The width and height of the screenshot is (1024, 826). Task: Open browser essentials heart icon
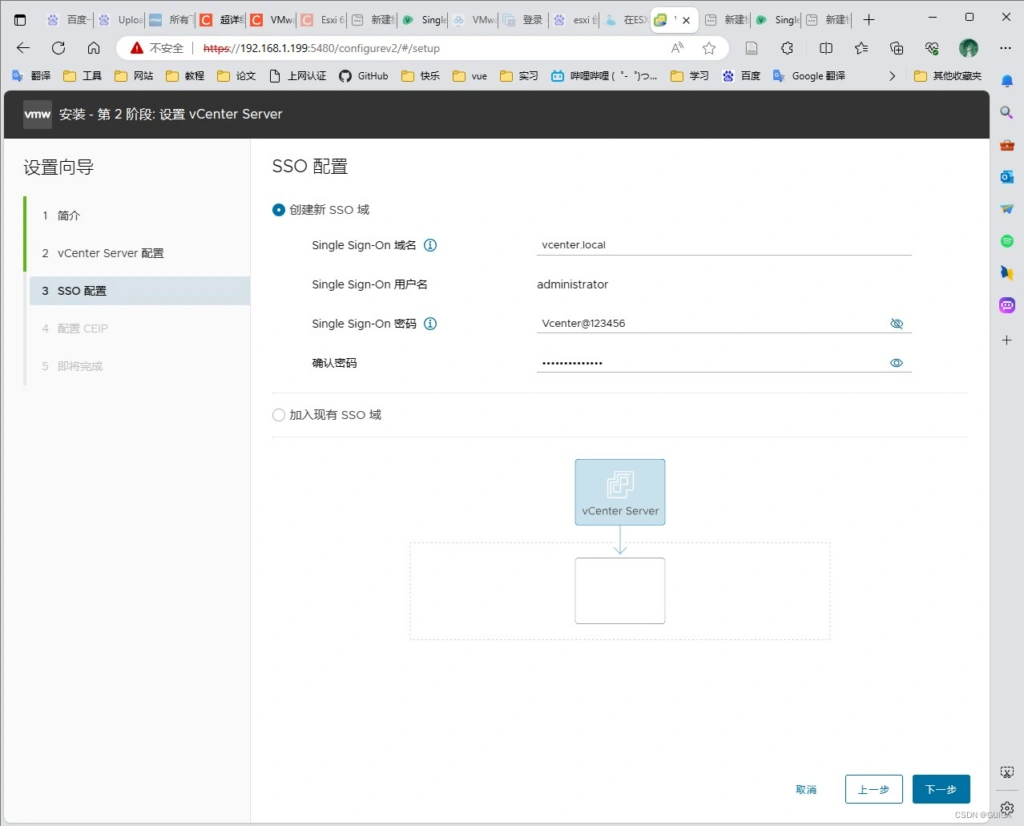click(931, 48)
